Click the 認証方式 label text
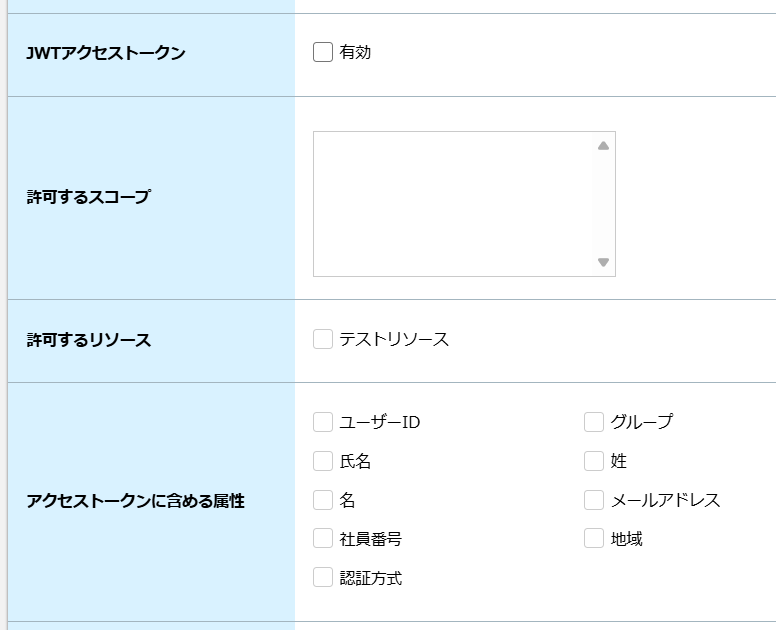 pyautogui.click(x=371, y=578)
